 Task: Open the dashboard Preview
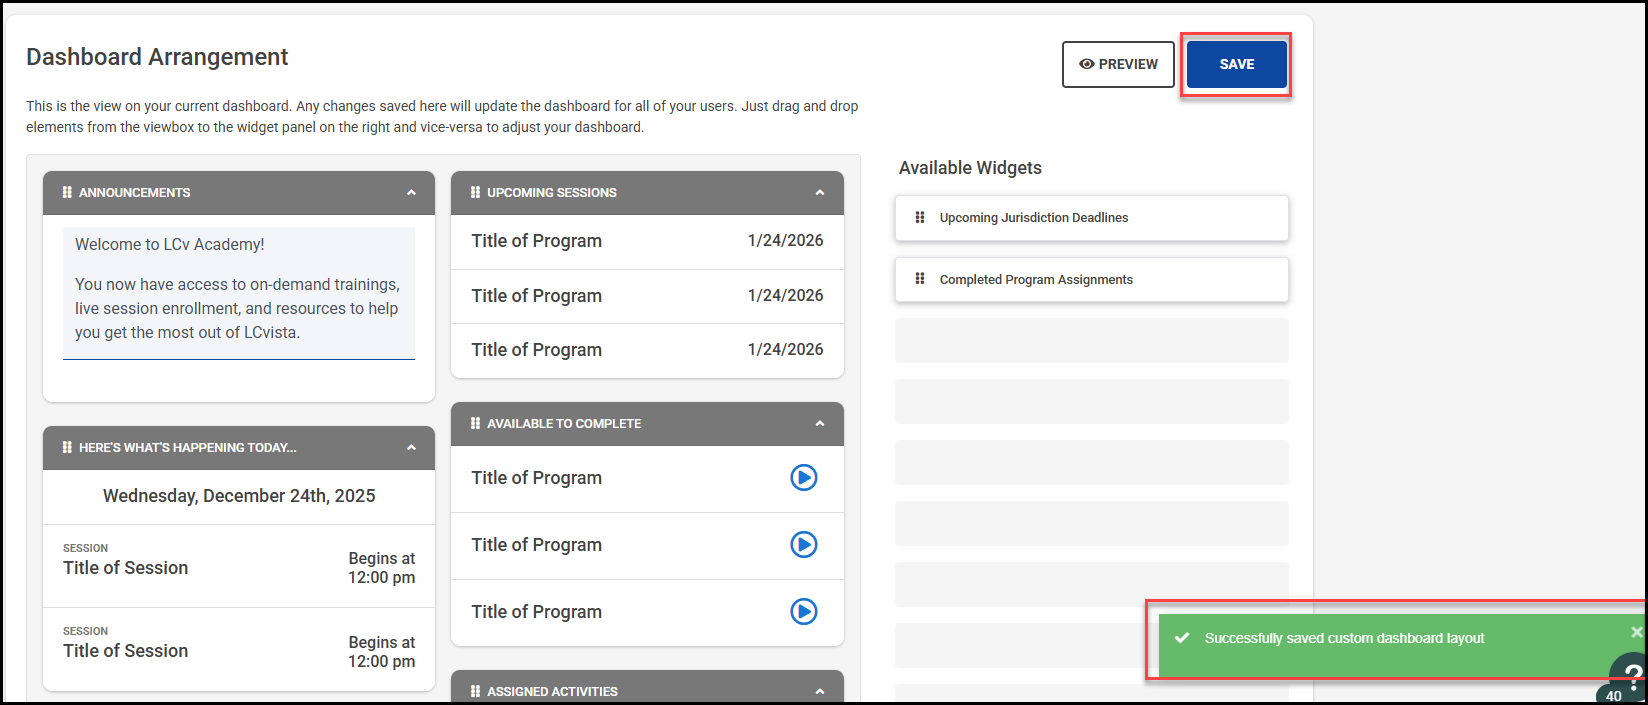1118,64
